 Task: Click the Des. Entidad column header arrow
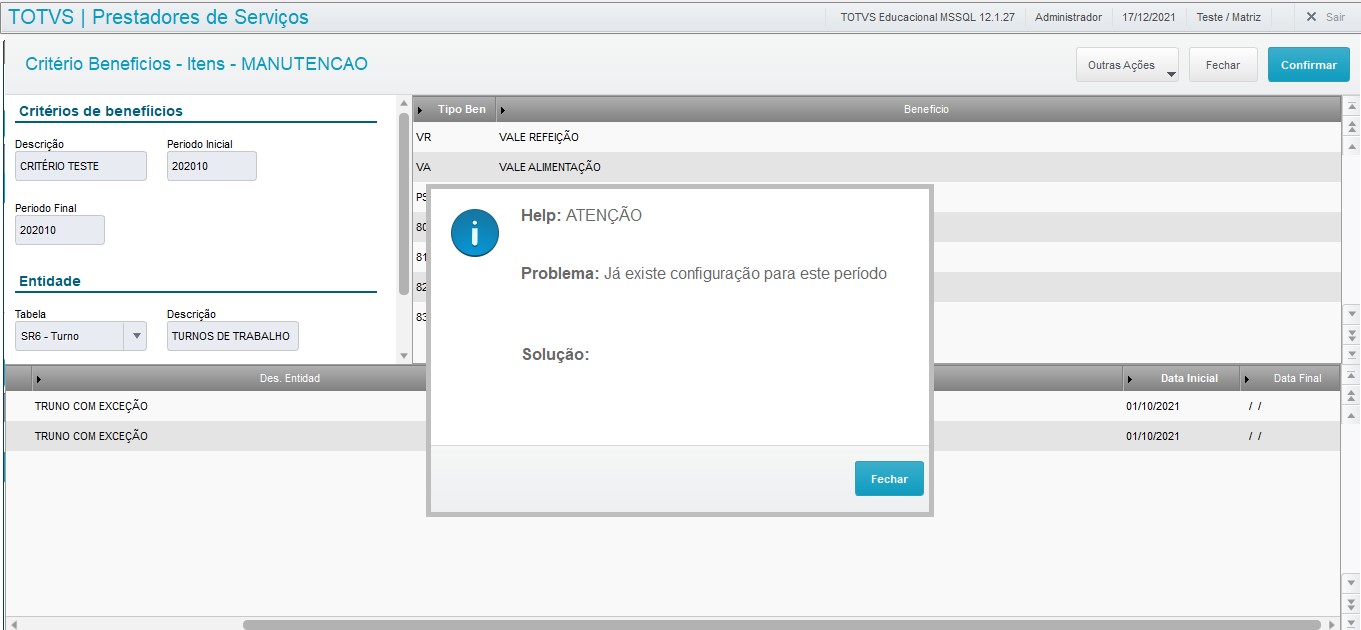38,379
